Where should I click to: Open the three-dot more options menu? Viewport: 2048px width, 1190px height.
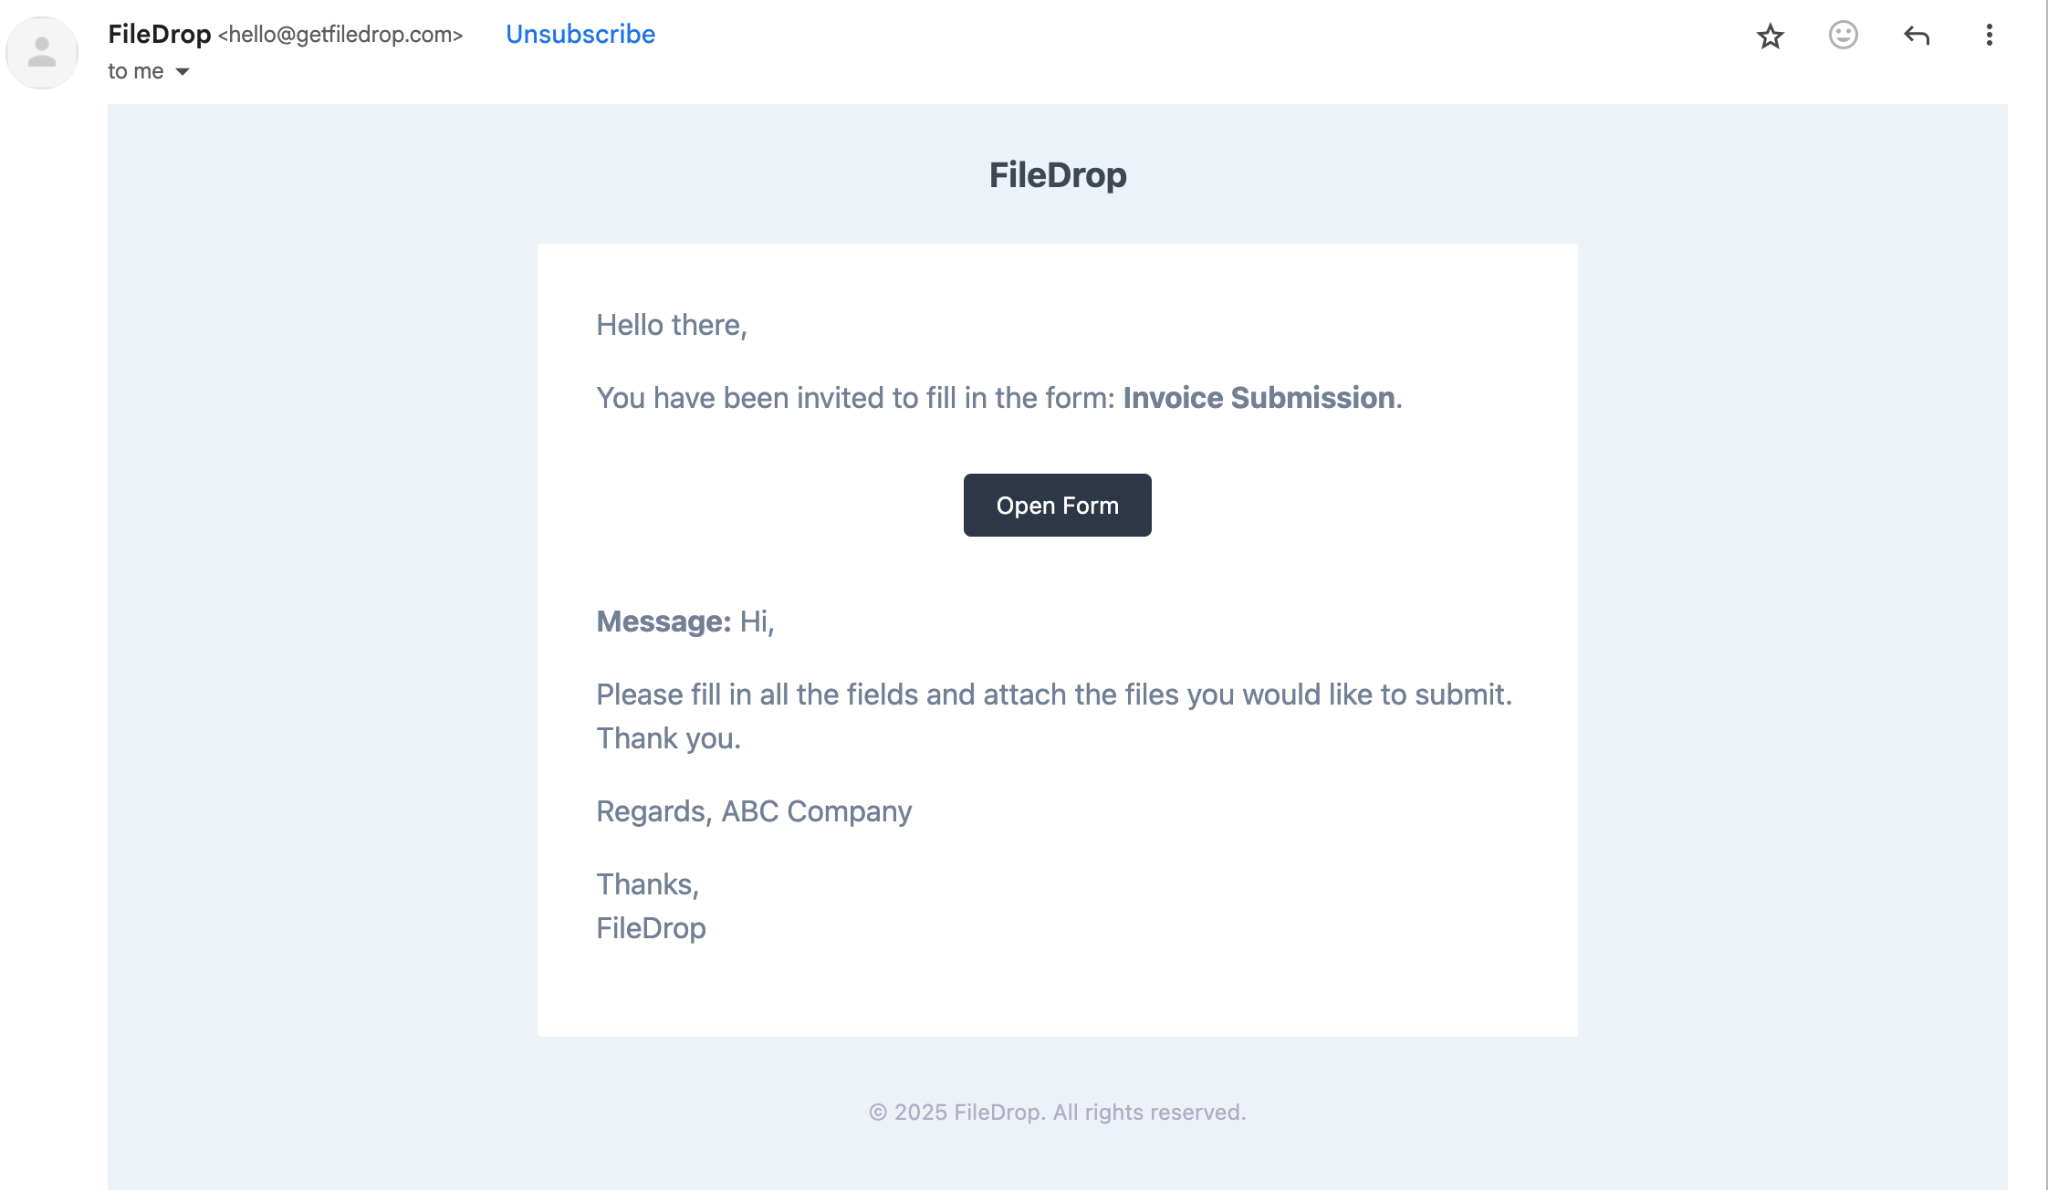(1989, 36)
